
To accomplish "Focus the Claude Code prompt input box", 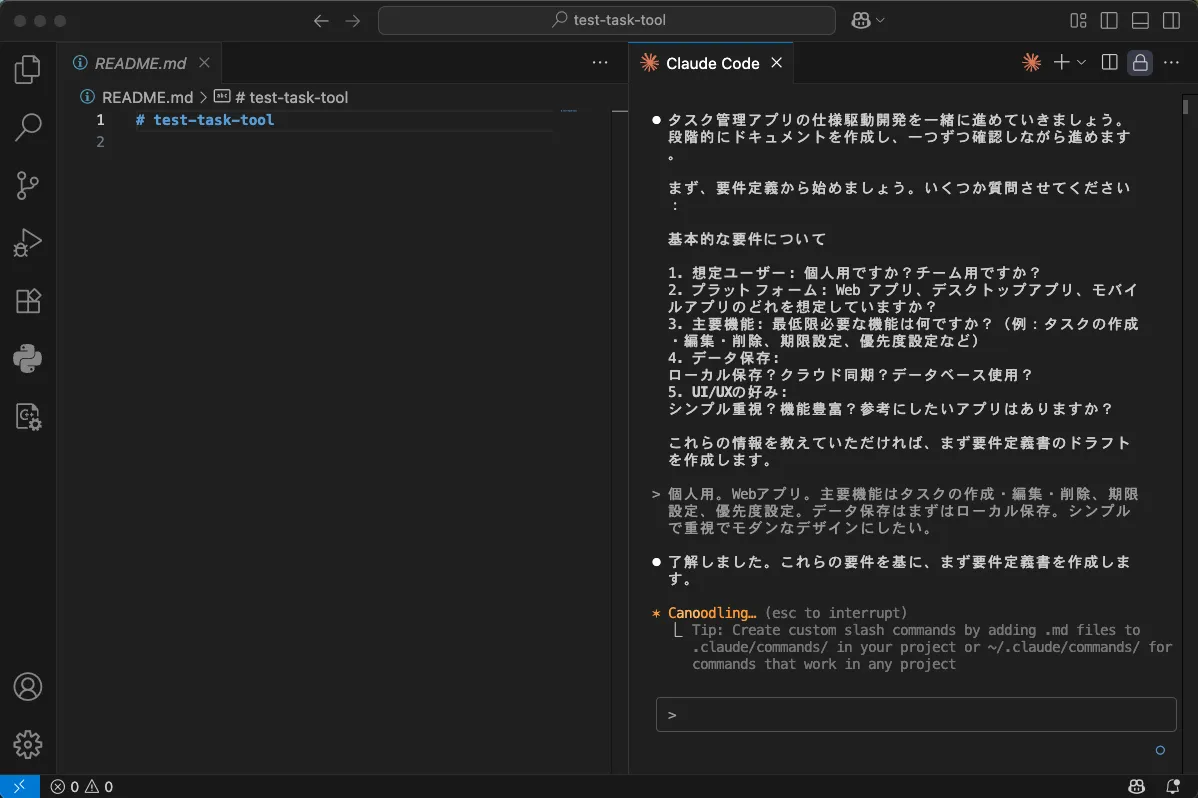I will [x=916, y=715].
